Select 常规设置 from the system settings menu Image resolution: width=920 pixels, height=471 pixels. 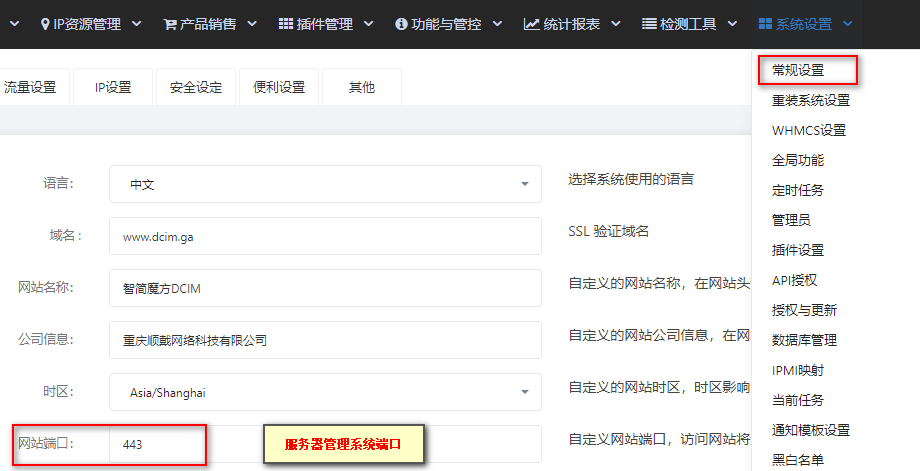click(798, 70)
